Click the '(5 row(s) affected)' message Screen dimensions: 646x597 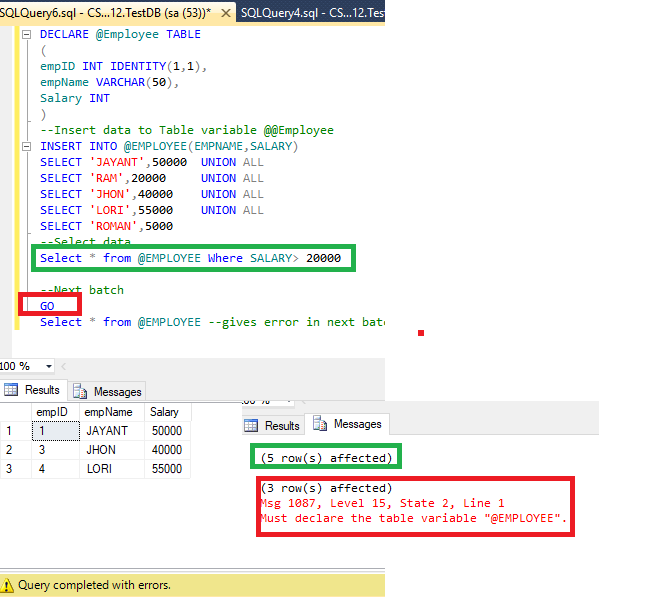326,458
